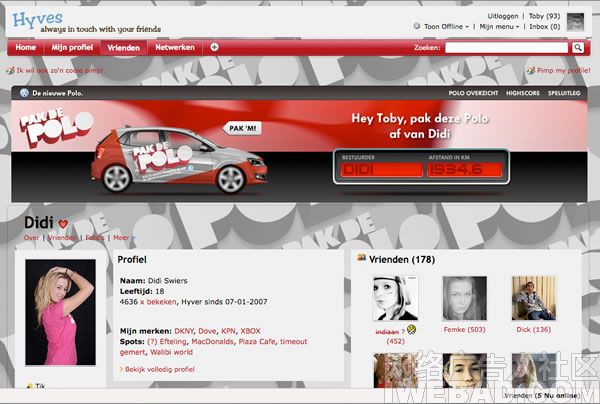This screenshot has width=600, height=404.
Task: Open the XBOX brand link
Action: pos(250,331)
